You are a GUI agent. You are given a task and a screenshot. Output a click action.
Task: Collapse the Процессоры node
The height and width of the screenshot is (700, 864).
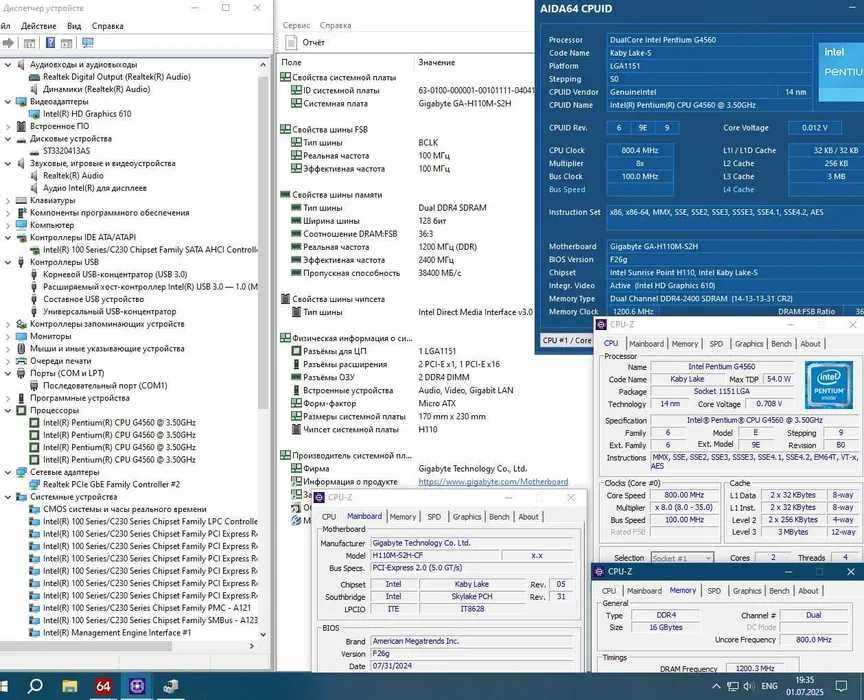pyautogui.click(x=8, y=411)
